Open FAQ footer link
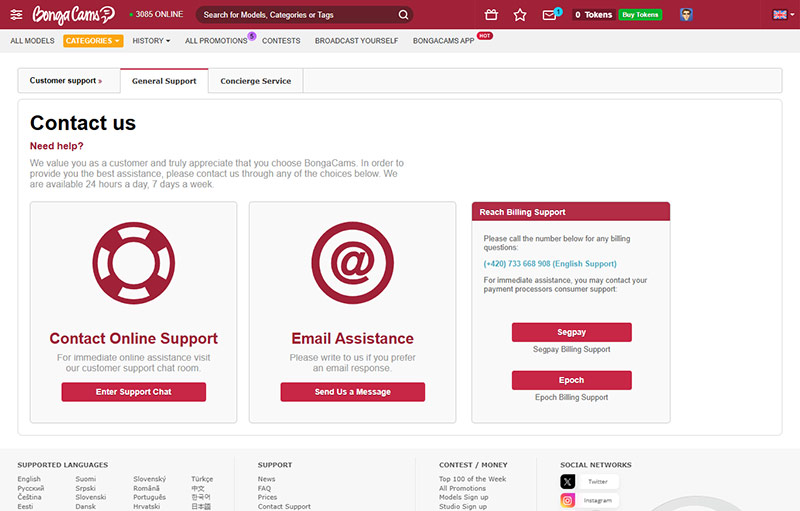This screenshot has width=800, height=511. [264, 488]
